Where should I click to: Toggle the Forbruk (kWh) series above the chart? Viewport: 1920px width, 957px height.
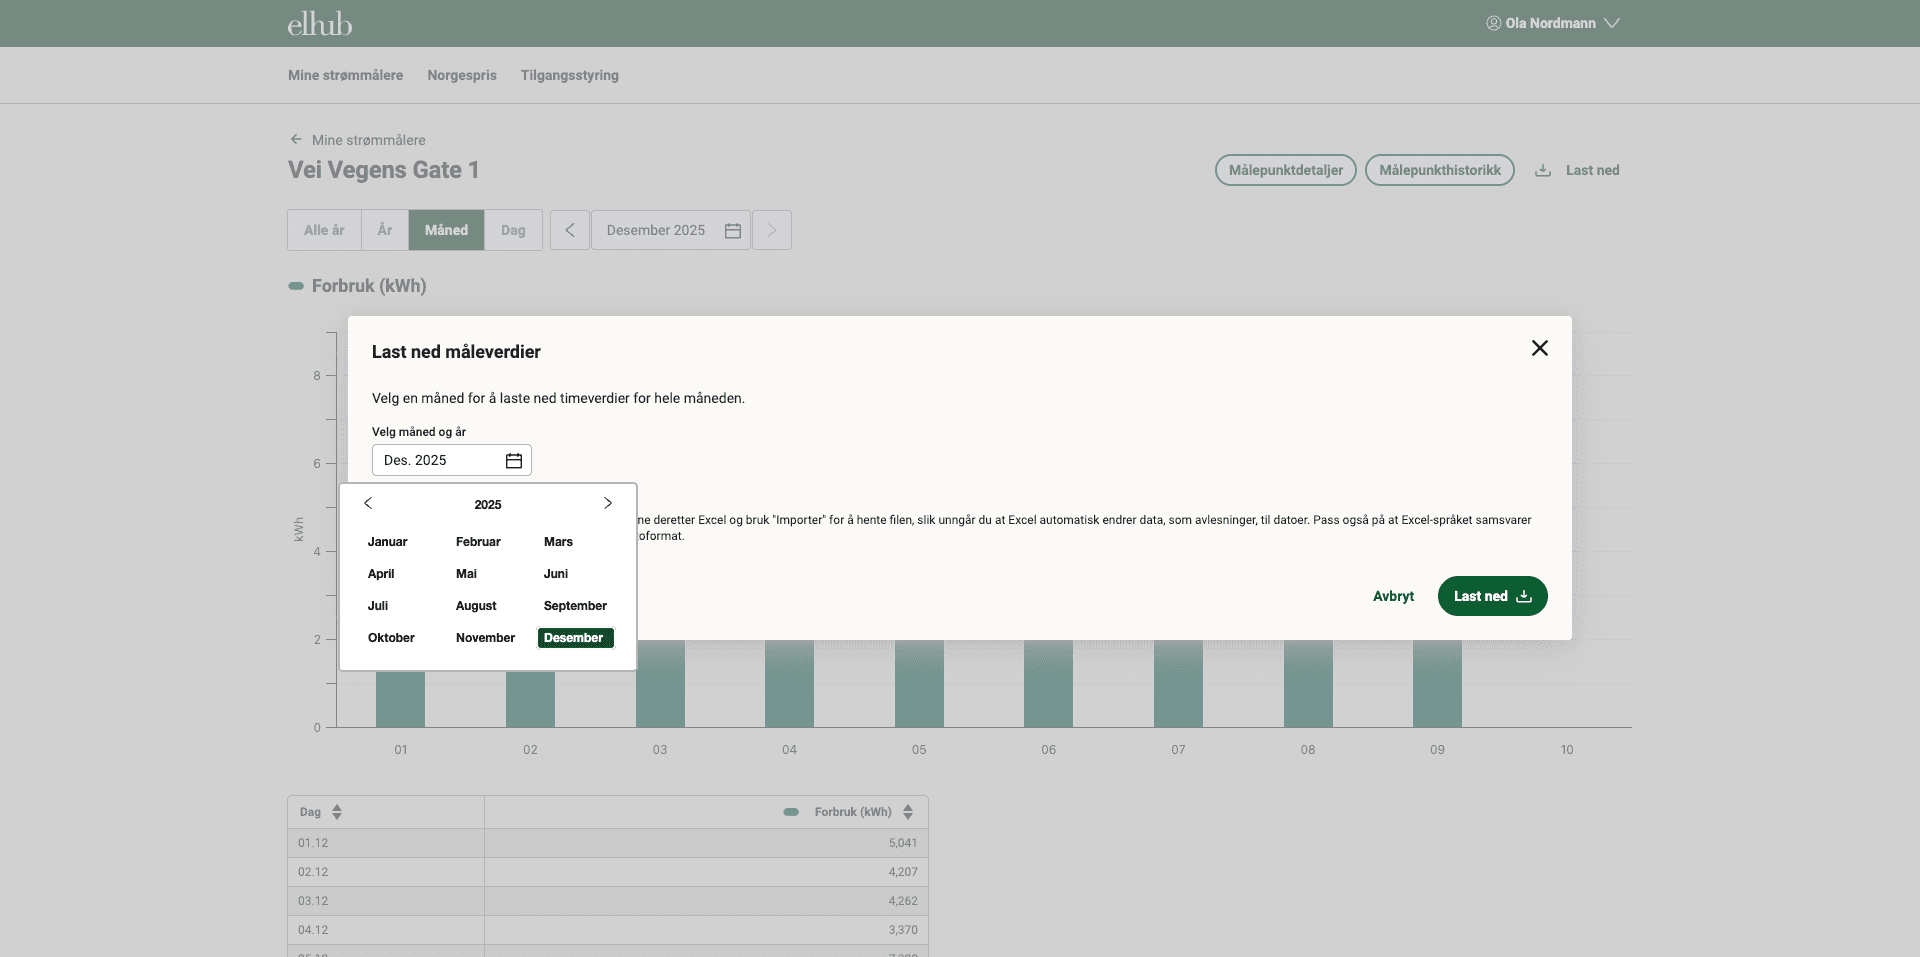(x=296, y=286)
